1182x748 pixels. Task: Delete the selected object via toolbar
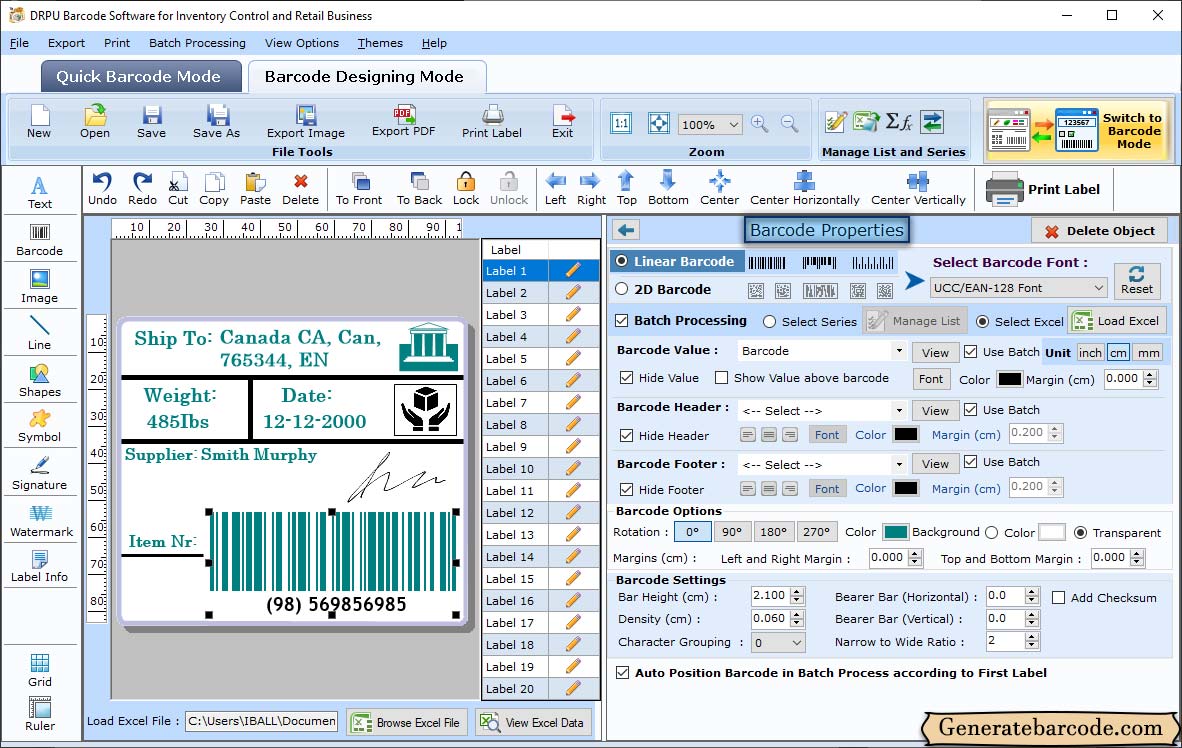point(300,189)
